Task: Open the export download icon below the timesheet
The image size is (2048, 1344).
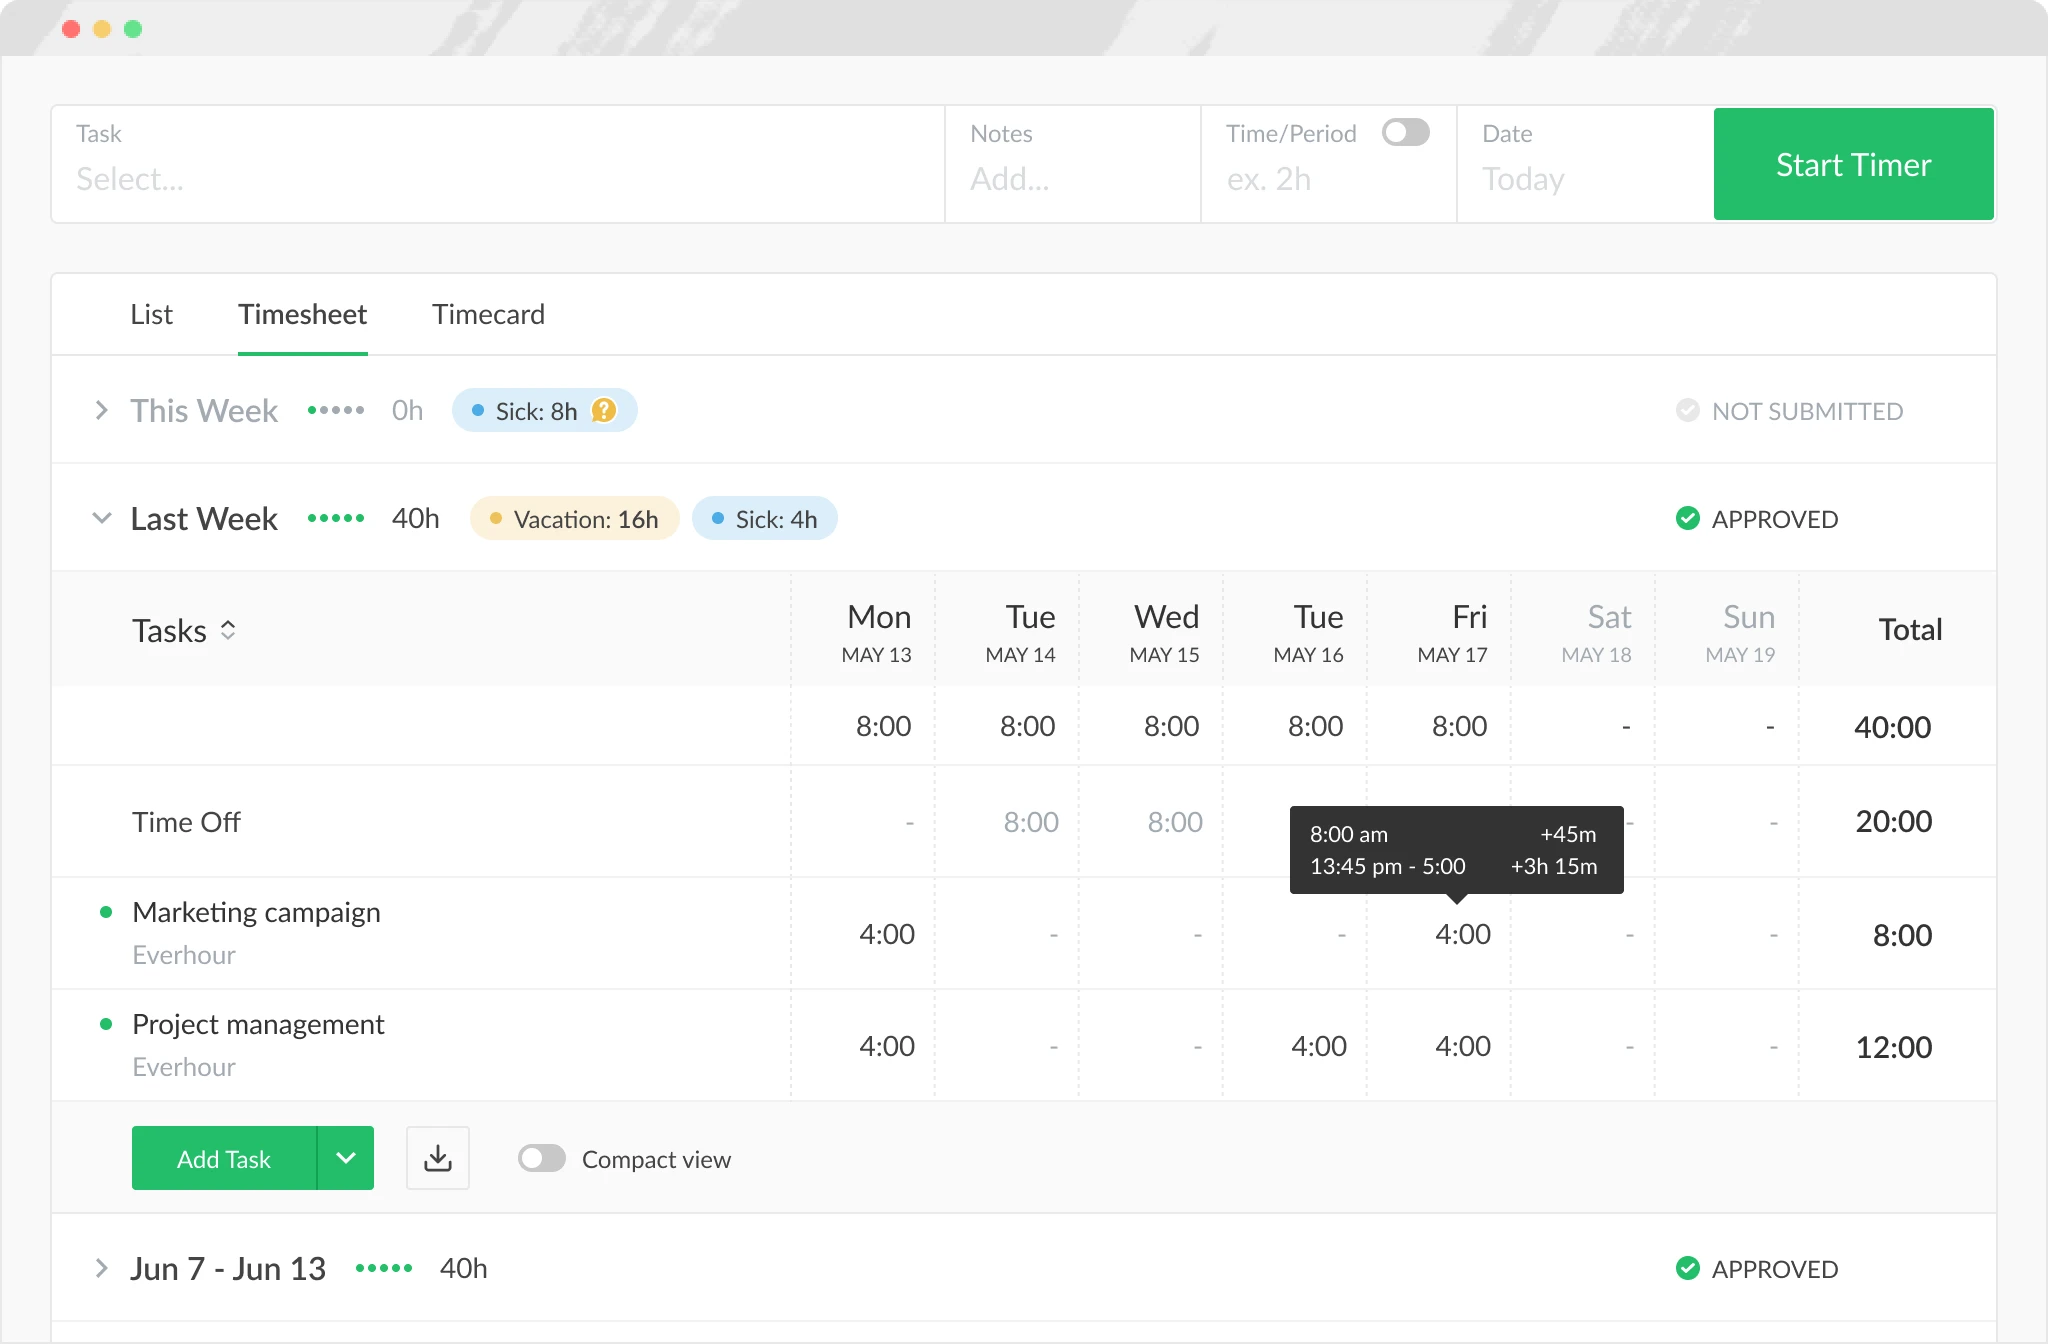Action: click(x=437, y=1157)
